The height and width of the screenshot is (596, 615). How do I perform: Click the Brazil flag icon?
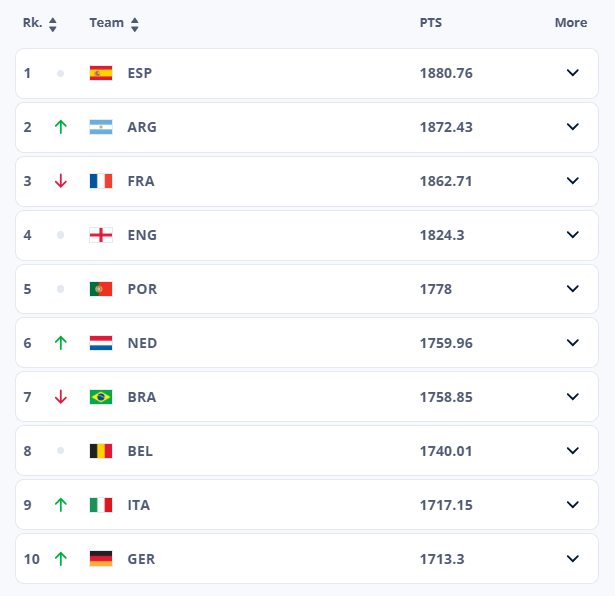pos(101,397)
